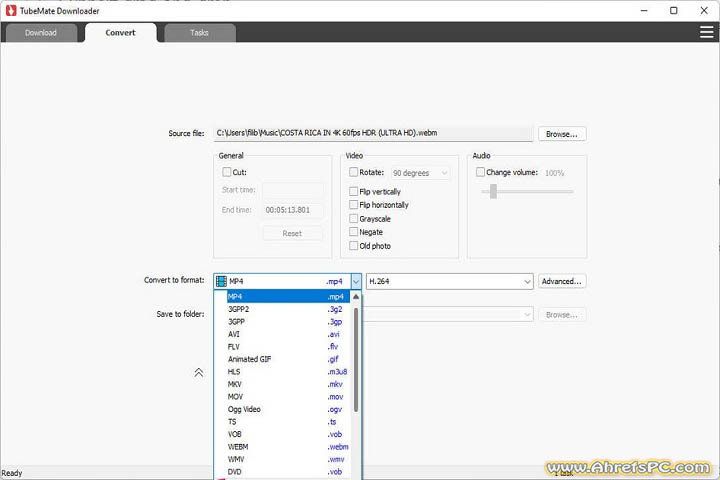720x480 pixels.
Task: Click the End time field 00:05:13.801
Action: [x=292, y=210]
